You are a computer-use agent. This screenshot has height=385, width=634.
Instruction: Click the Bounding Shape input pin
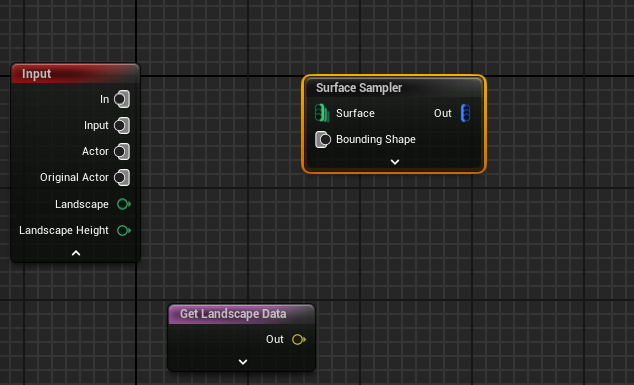pos(323,140)
